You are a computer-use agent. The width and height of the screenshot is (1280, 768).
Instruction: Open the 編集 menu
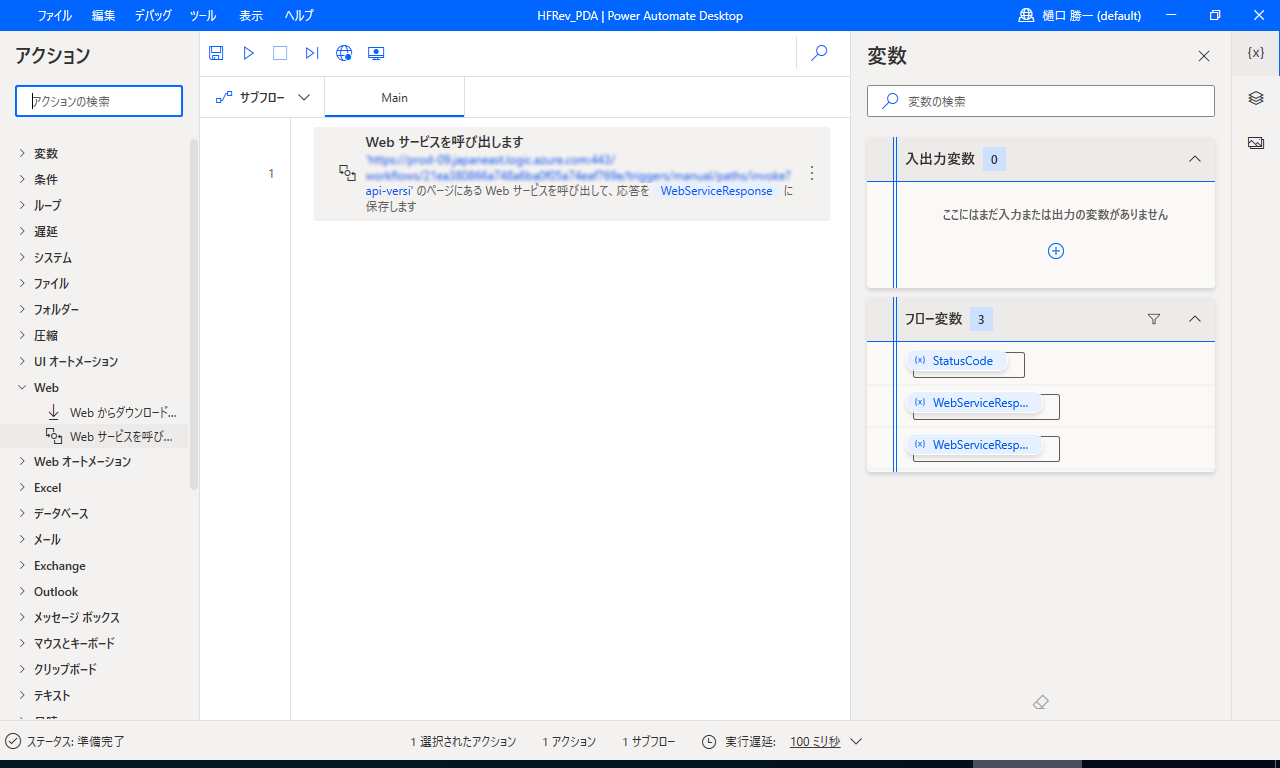point(103,15)
